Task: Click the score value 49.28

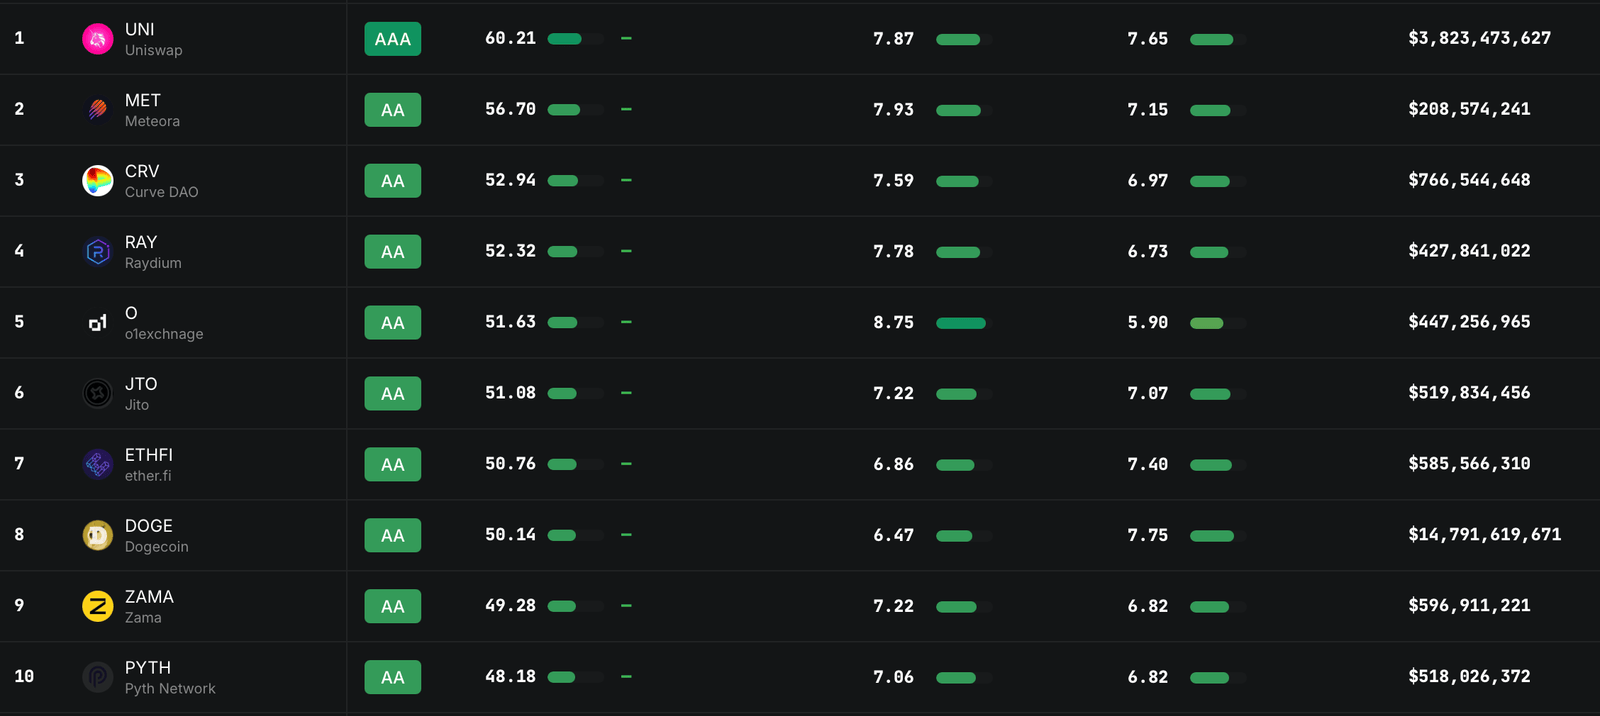Action: (510, 606)
